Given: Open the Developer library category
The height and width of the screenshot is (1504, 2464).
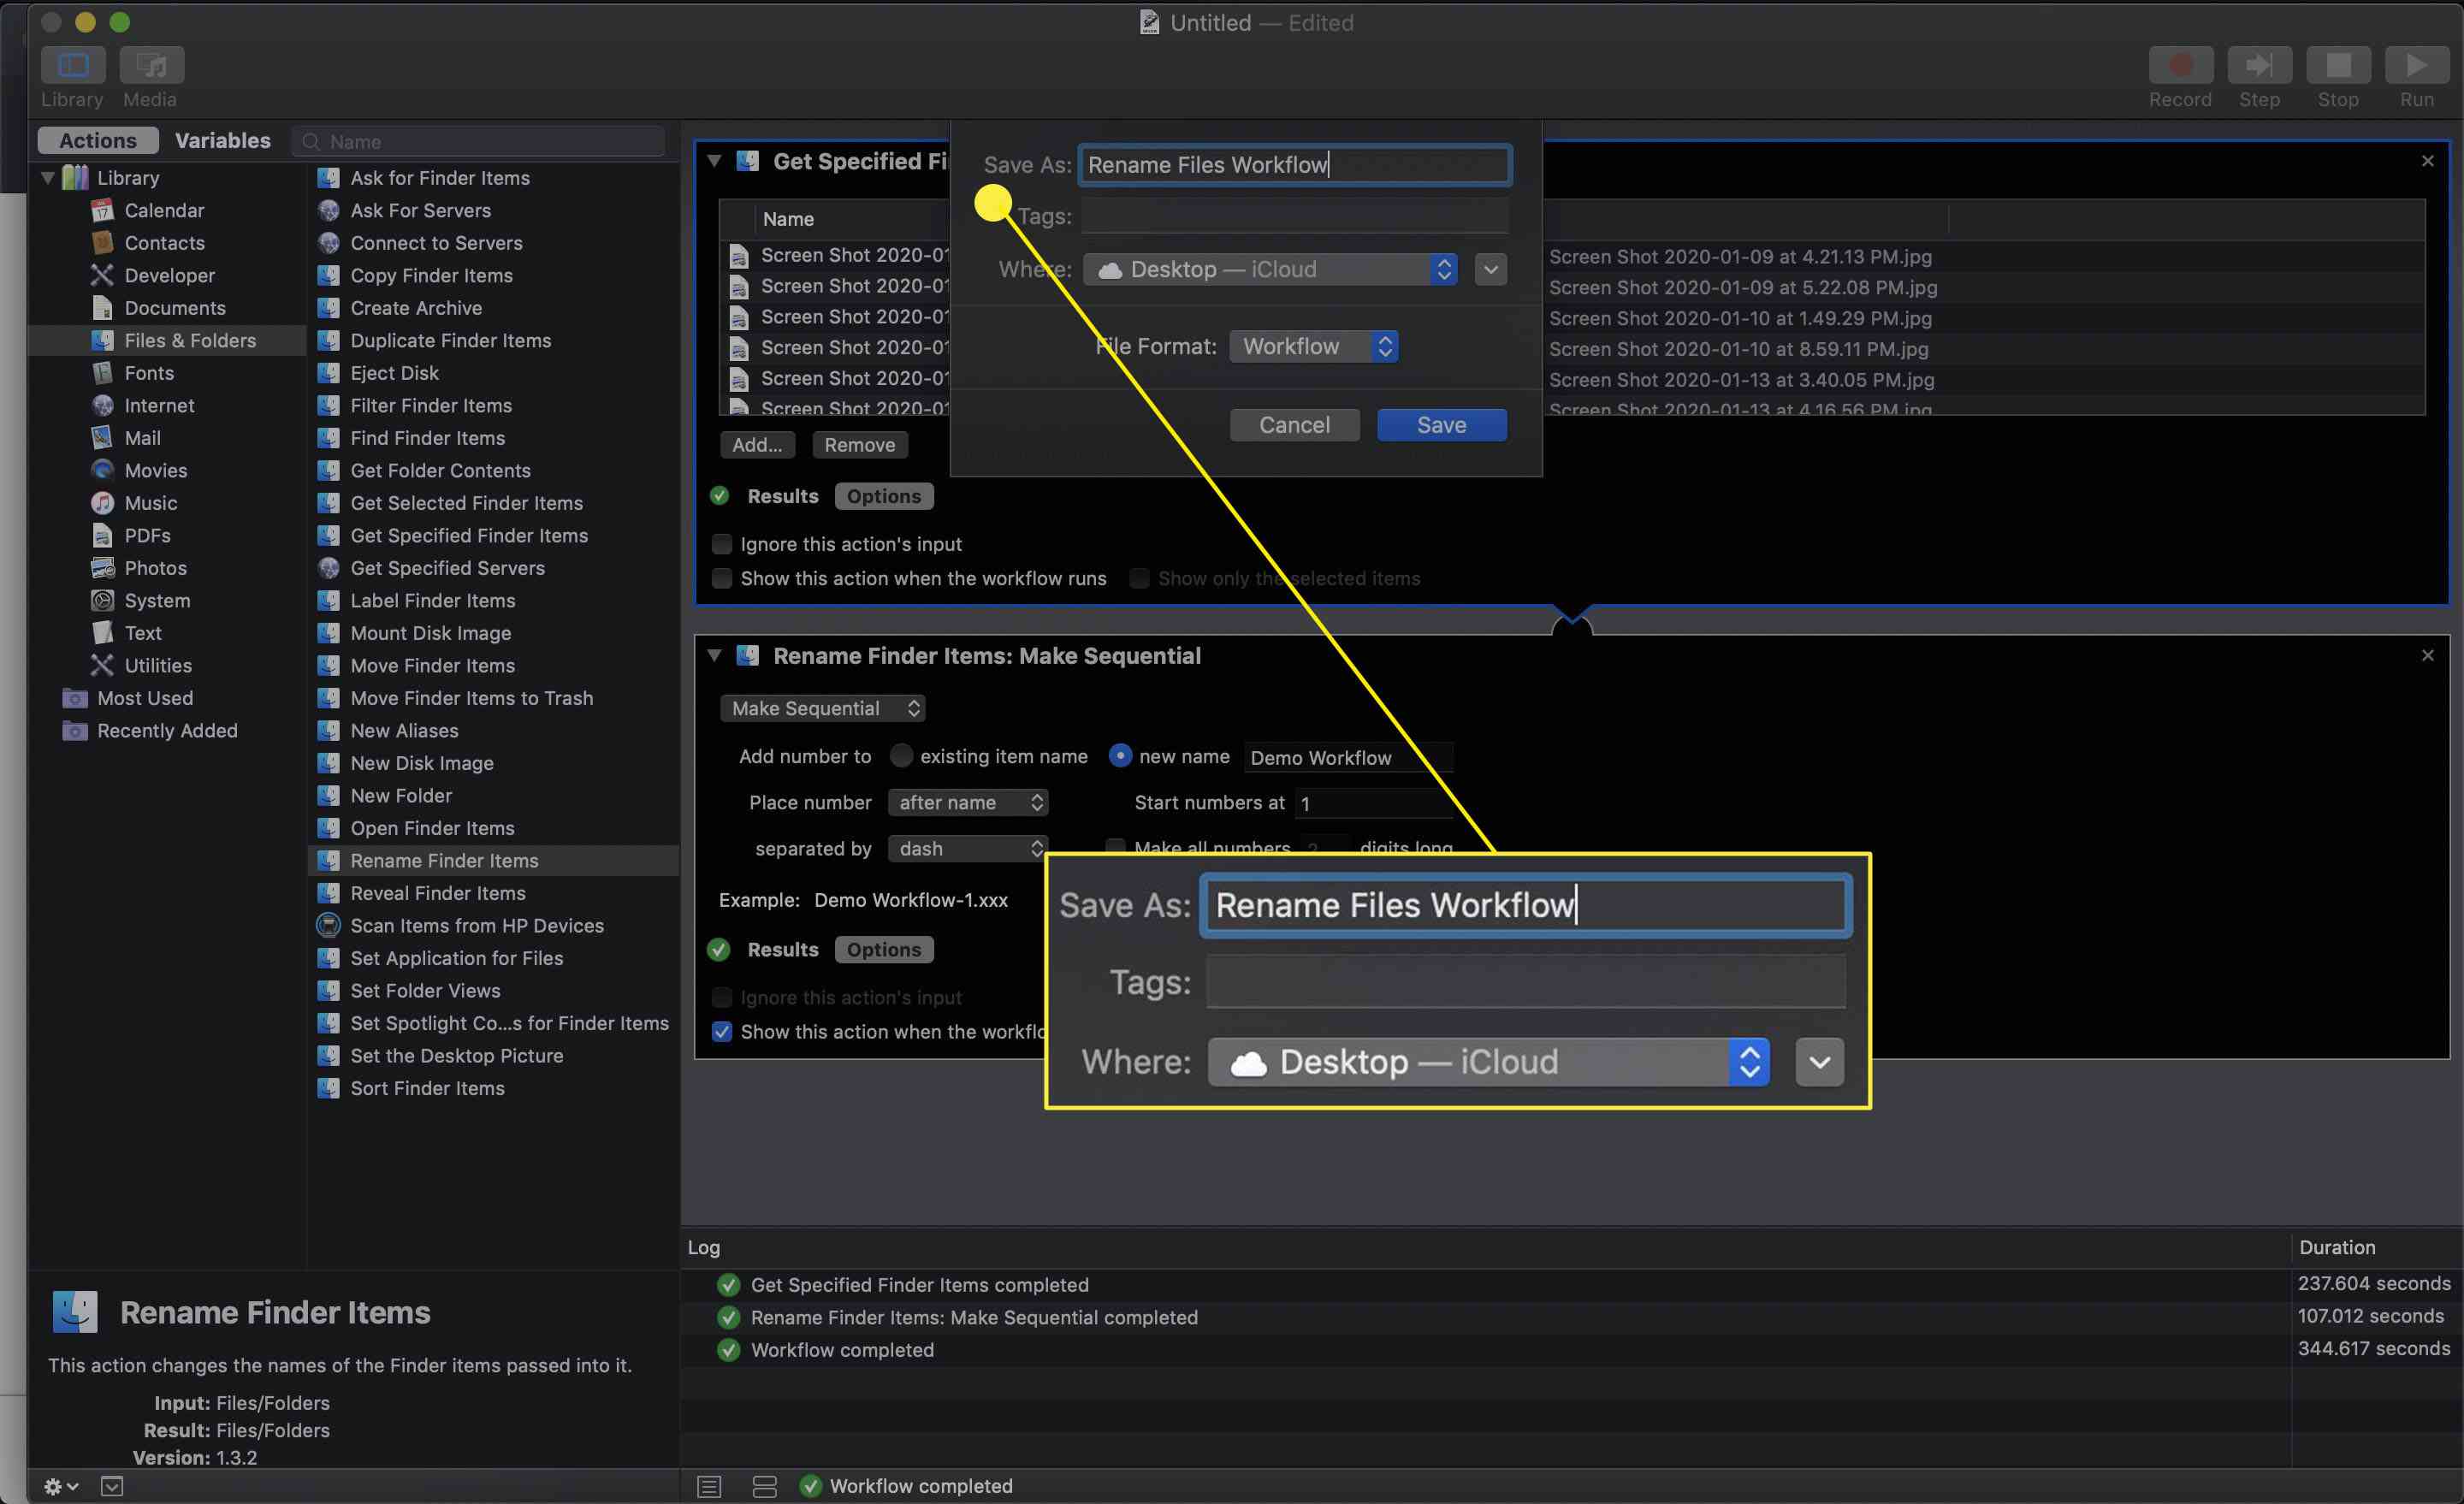Looking at the screenshot, I should click(169, 275).
